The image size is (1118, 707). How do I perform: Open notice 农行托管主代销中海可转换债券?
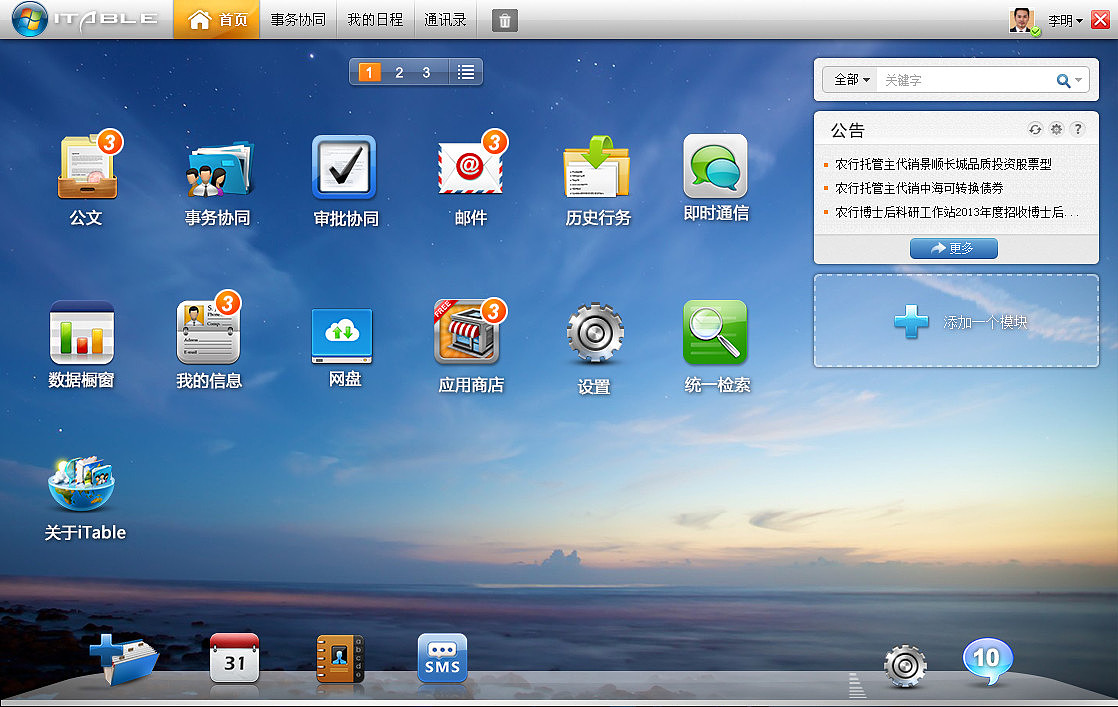(919, 188)
